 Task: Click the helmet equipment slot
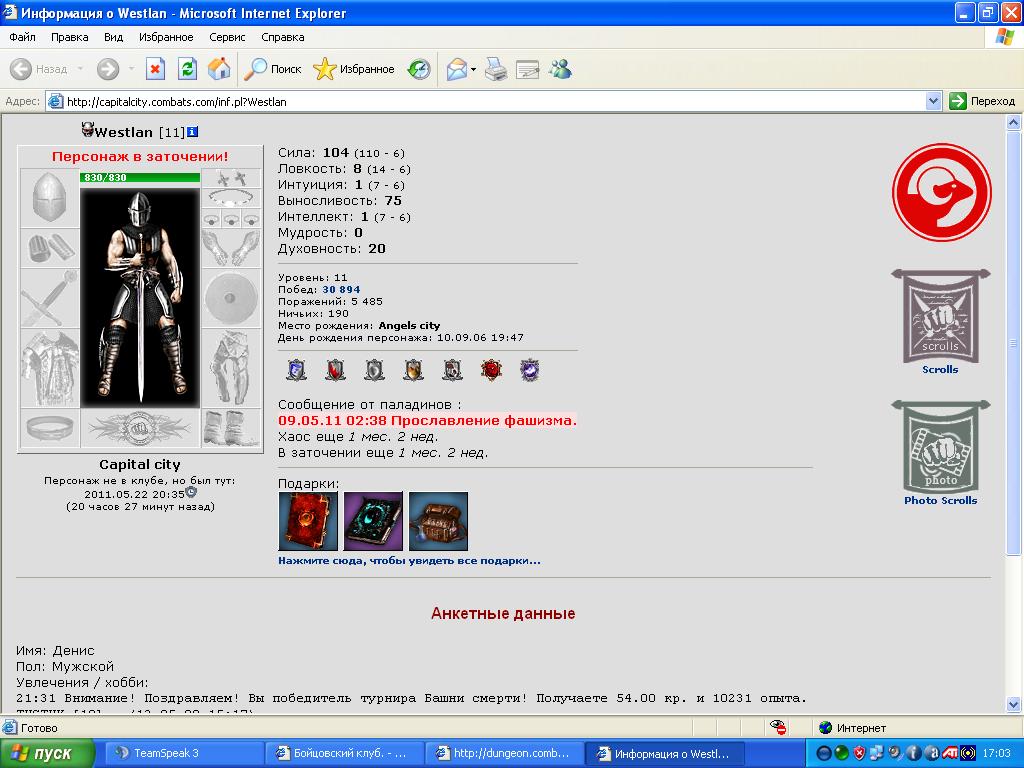pyautogui.click(x=50, y=198)
